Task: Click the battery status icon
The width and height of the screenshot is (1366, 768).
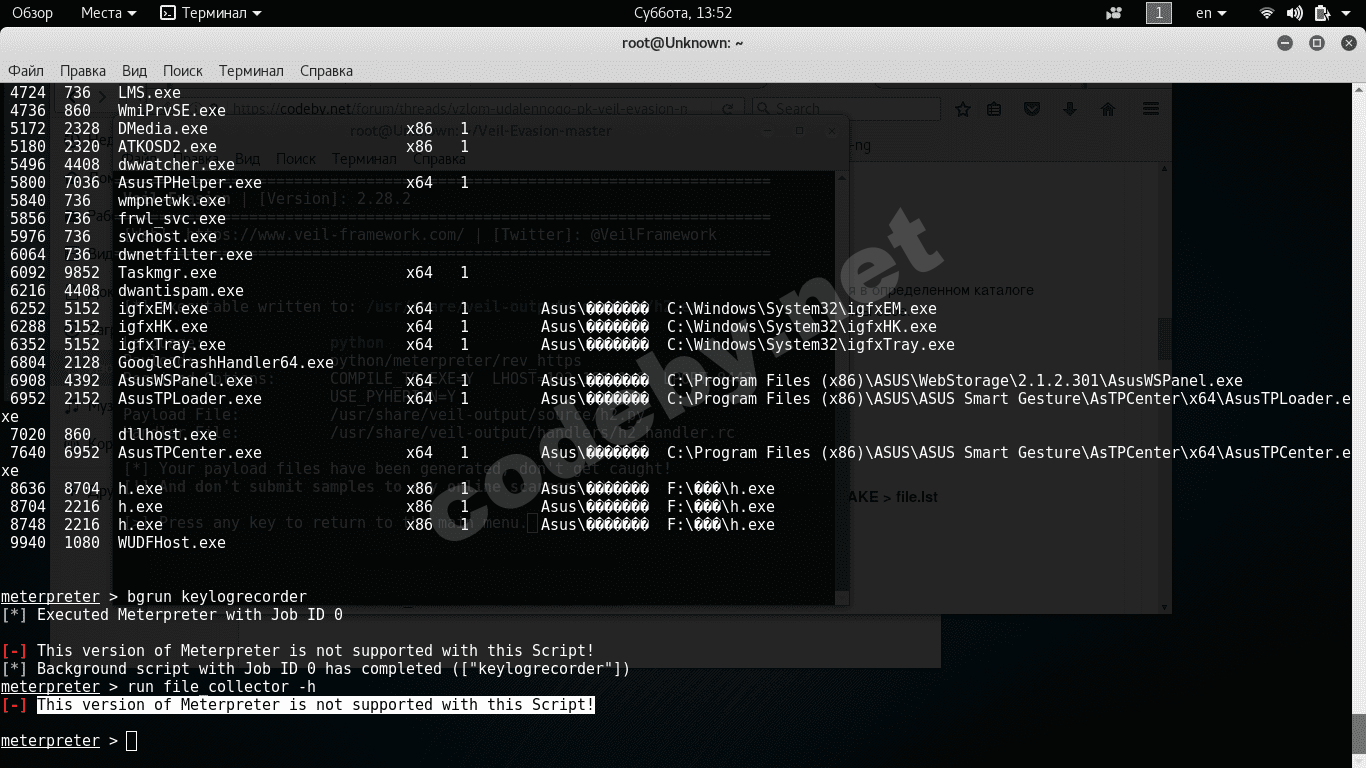Action: click(x=1322, y=13)
